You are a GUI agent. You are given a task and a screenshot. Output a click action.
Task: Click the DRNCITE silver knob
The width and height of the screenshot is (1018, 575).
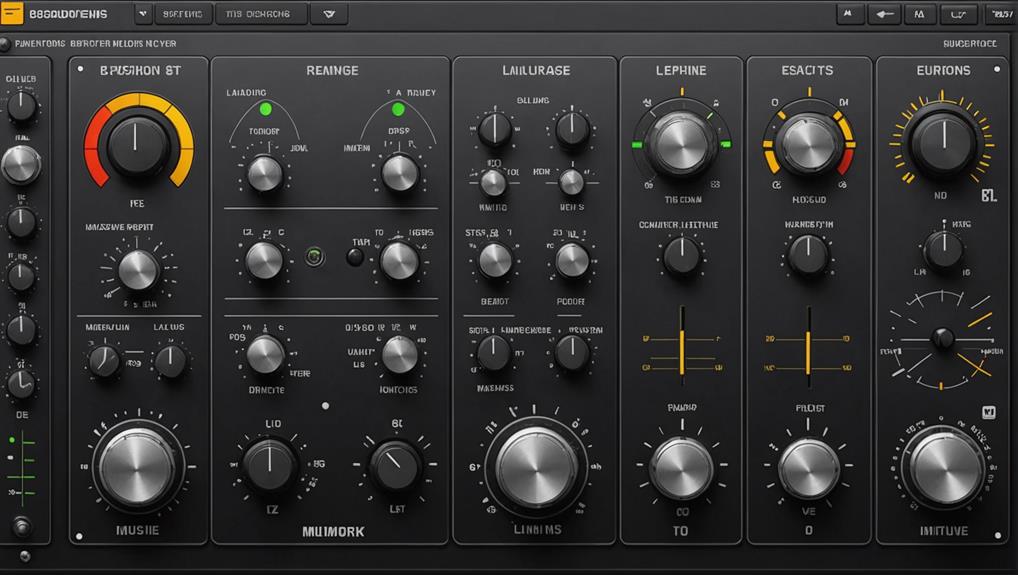point(265,356)
